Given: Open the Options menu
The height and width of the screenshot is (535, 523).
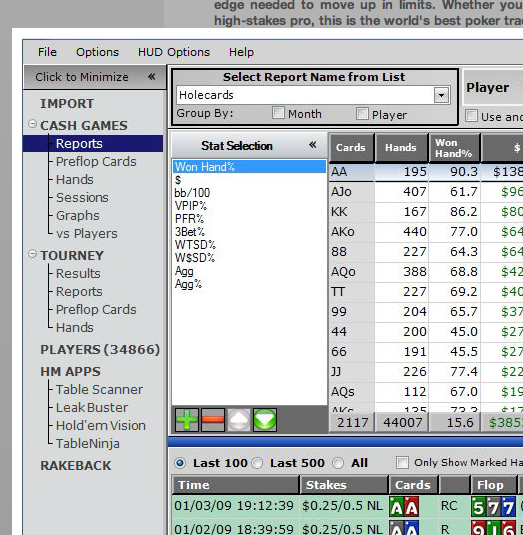Looking at the screenshot, I should [97, 52].
